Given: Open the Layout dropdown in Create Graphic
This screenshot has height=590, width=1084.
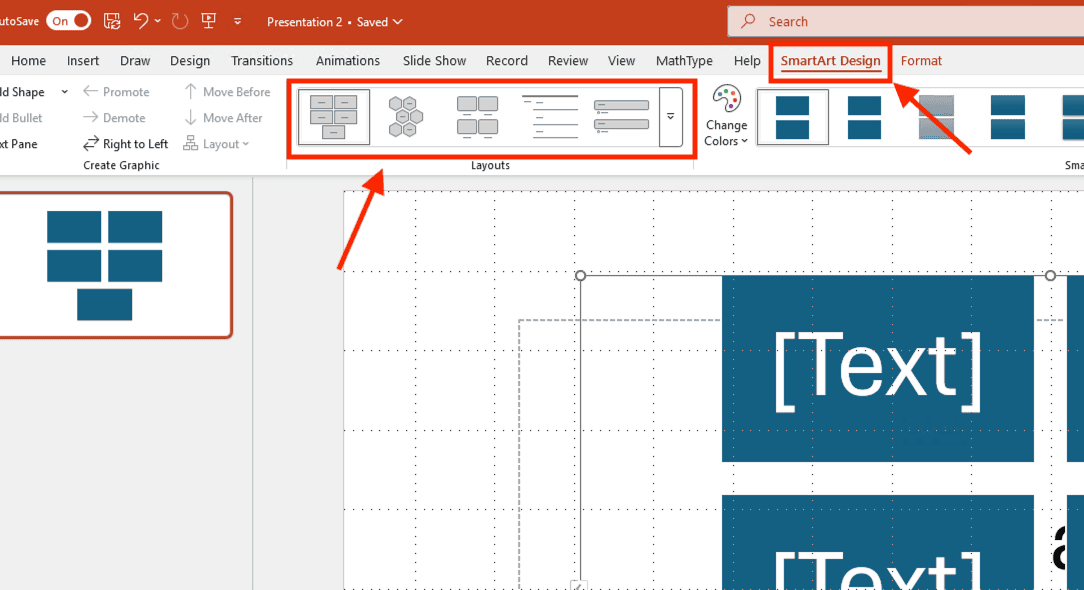Looking at the screenshot, I should pos(216,144).
